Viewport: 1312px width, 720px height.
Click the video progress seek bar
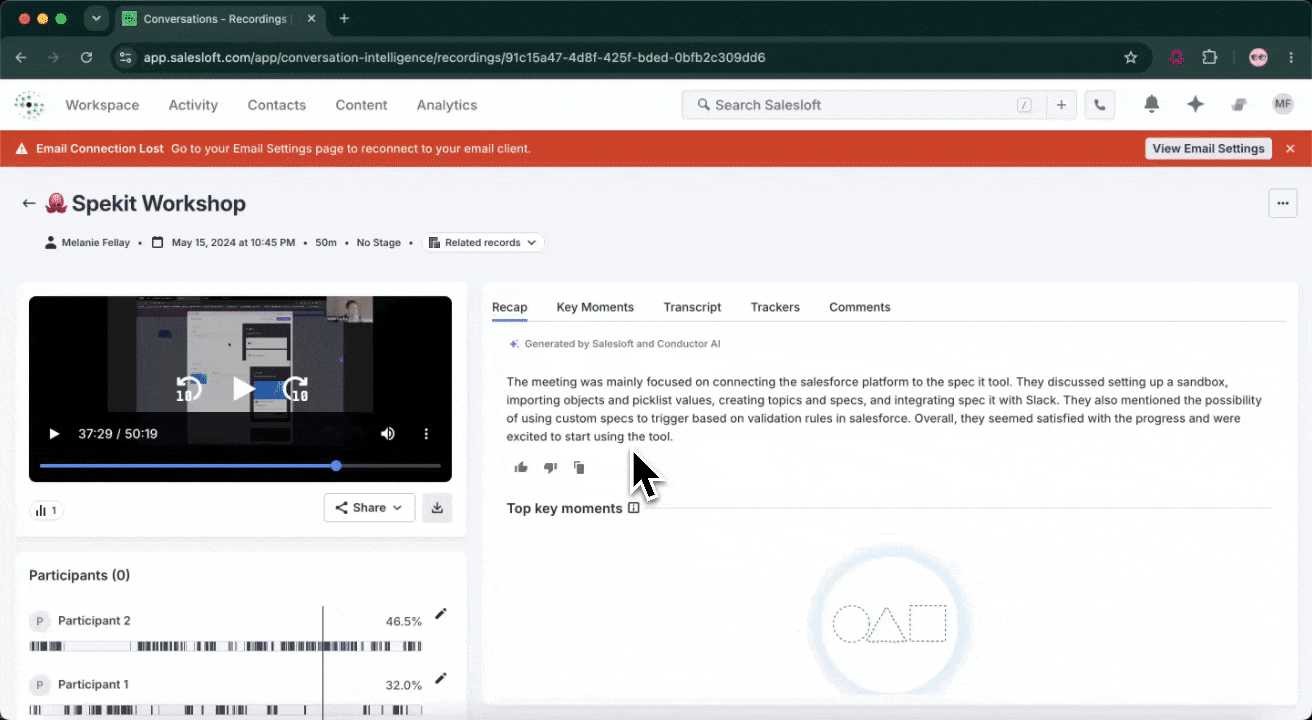point(240,465)
